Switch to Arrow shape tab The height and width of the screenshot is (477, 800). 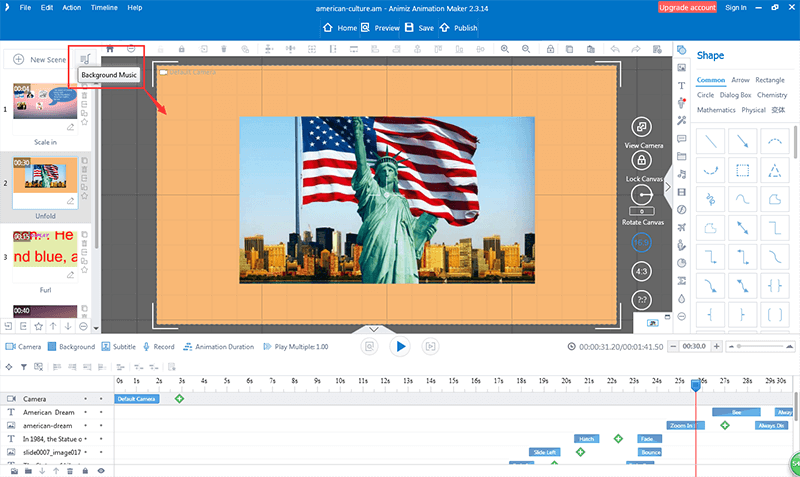point(740,80)
